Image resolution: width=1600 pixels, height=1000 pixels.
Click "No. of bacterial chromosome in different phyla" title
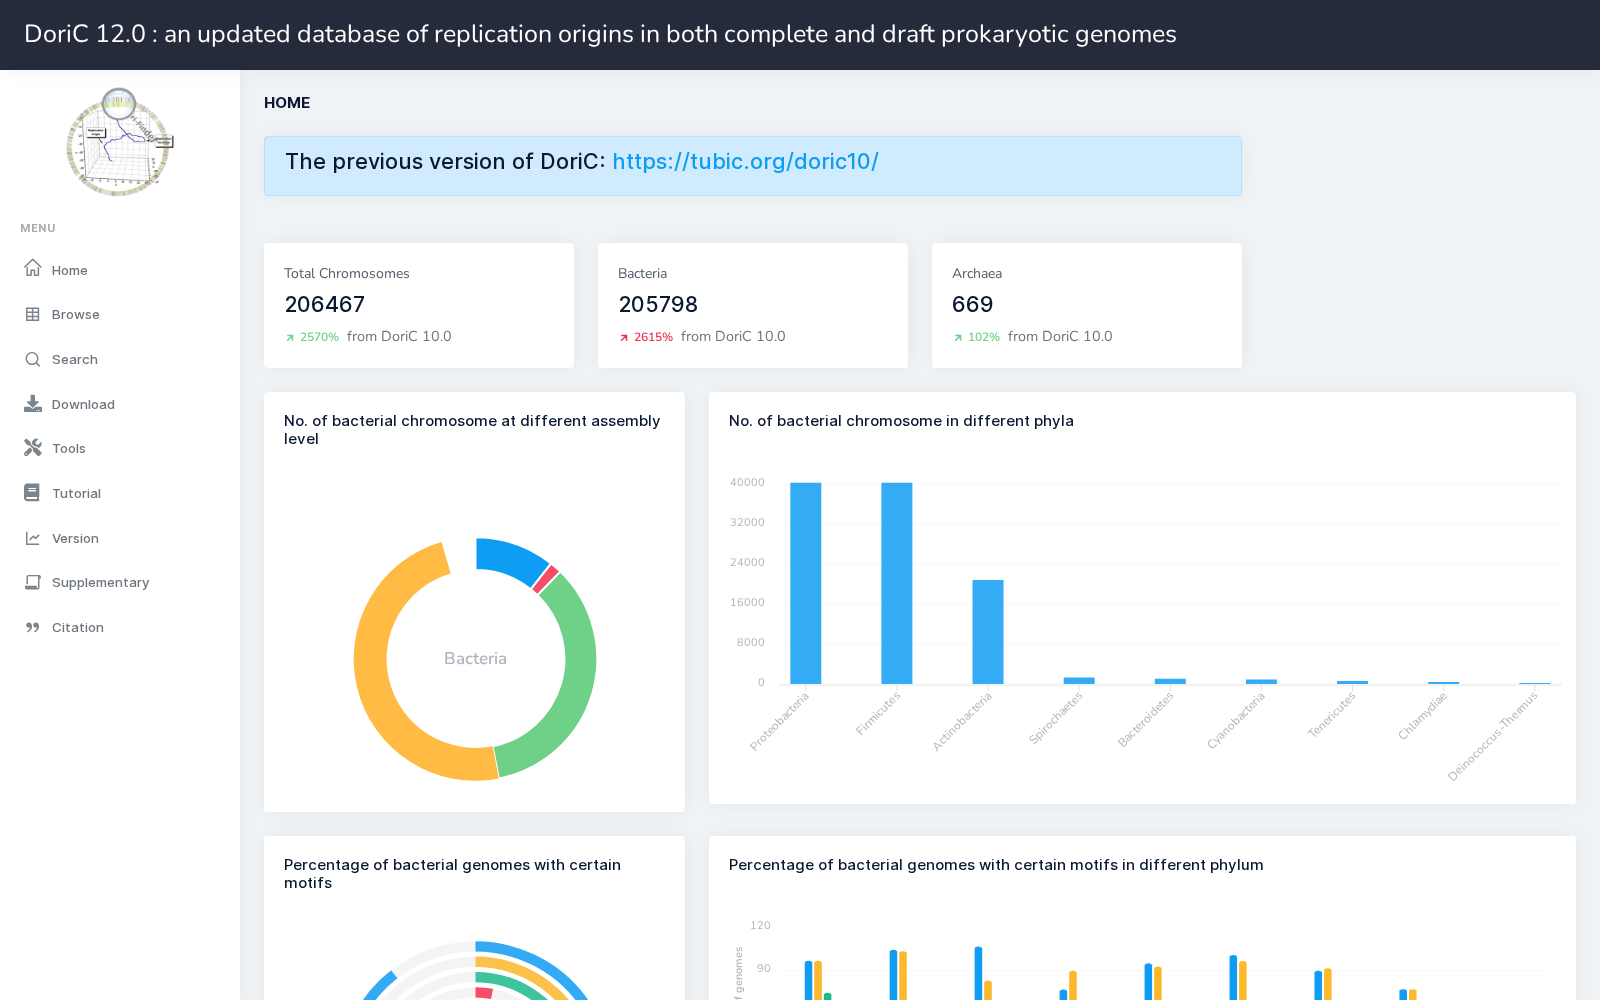[901, 421]
